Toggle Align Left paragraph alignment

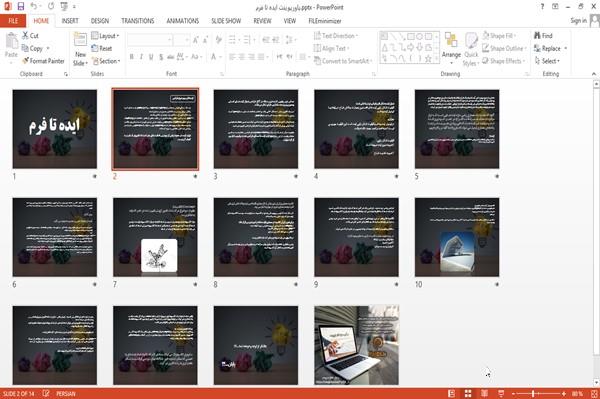232,57
